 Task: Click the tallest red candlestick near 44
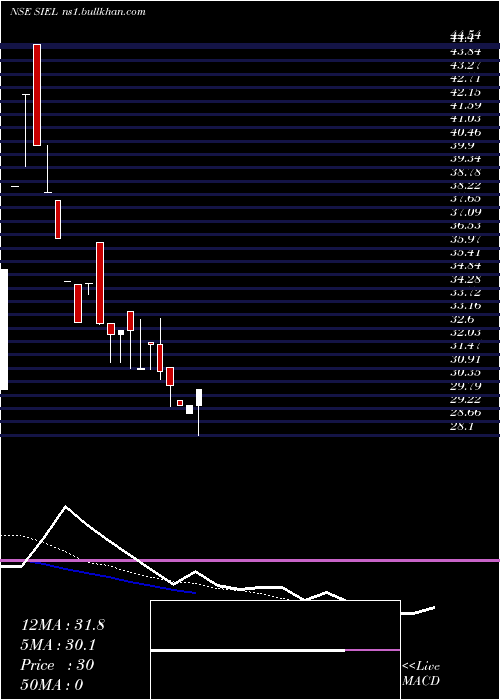(x=37, y=95)
